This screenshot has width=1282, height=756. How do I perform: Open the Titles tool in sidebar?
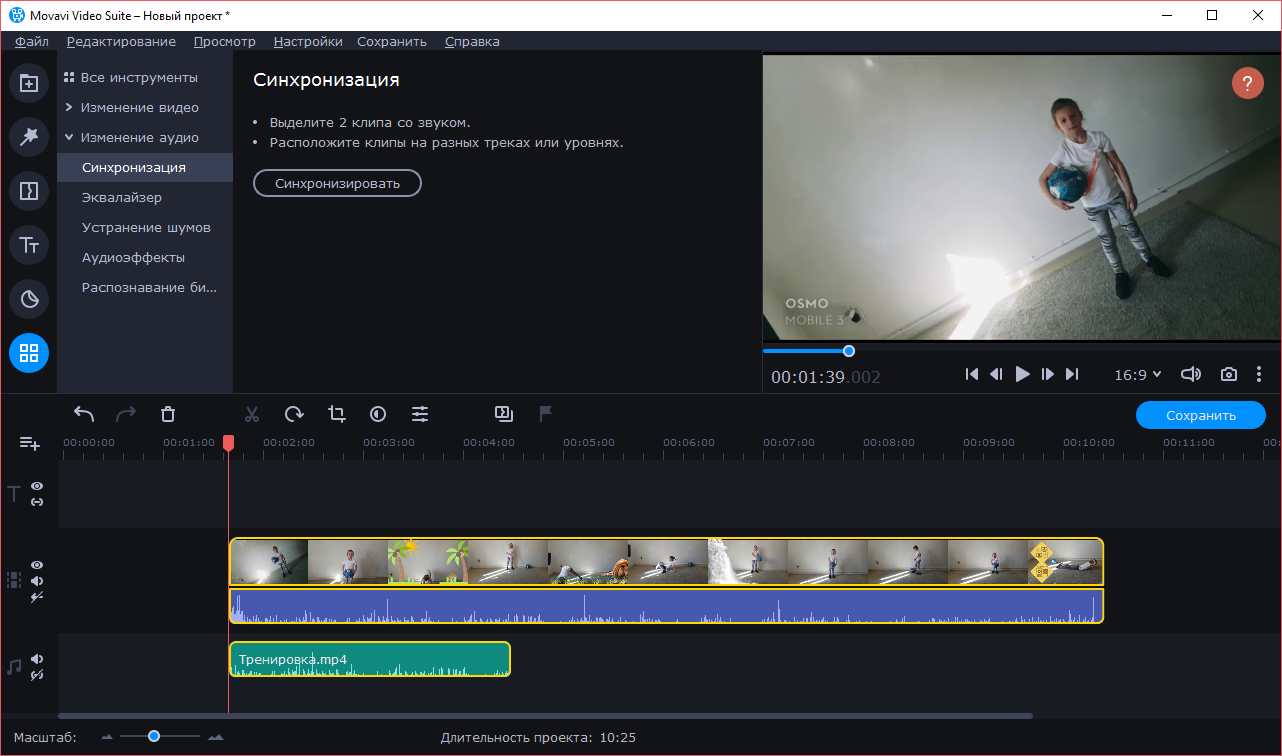coord(29,245)
